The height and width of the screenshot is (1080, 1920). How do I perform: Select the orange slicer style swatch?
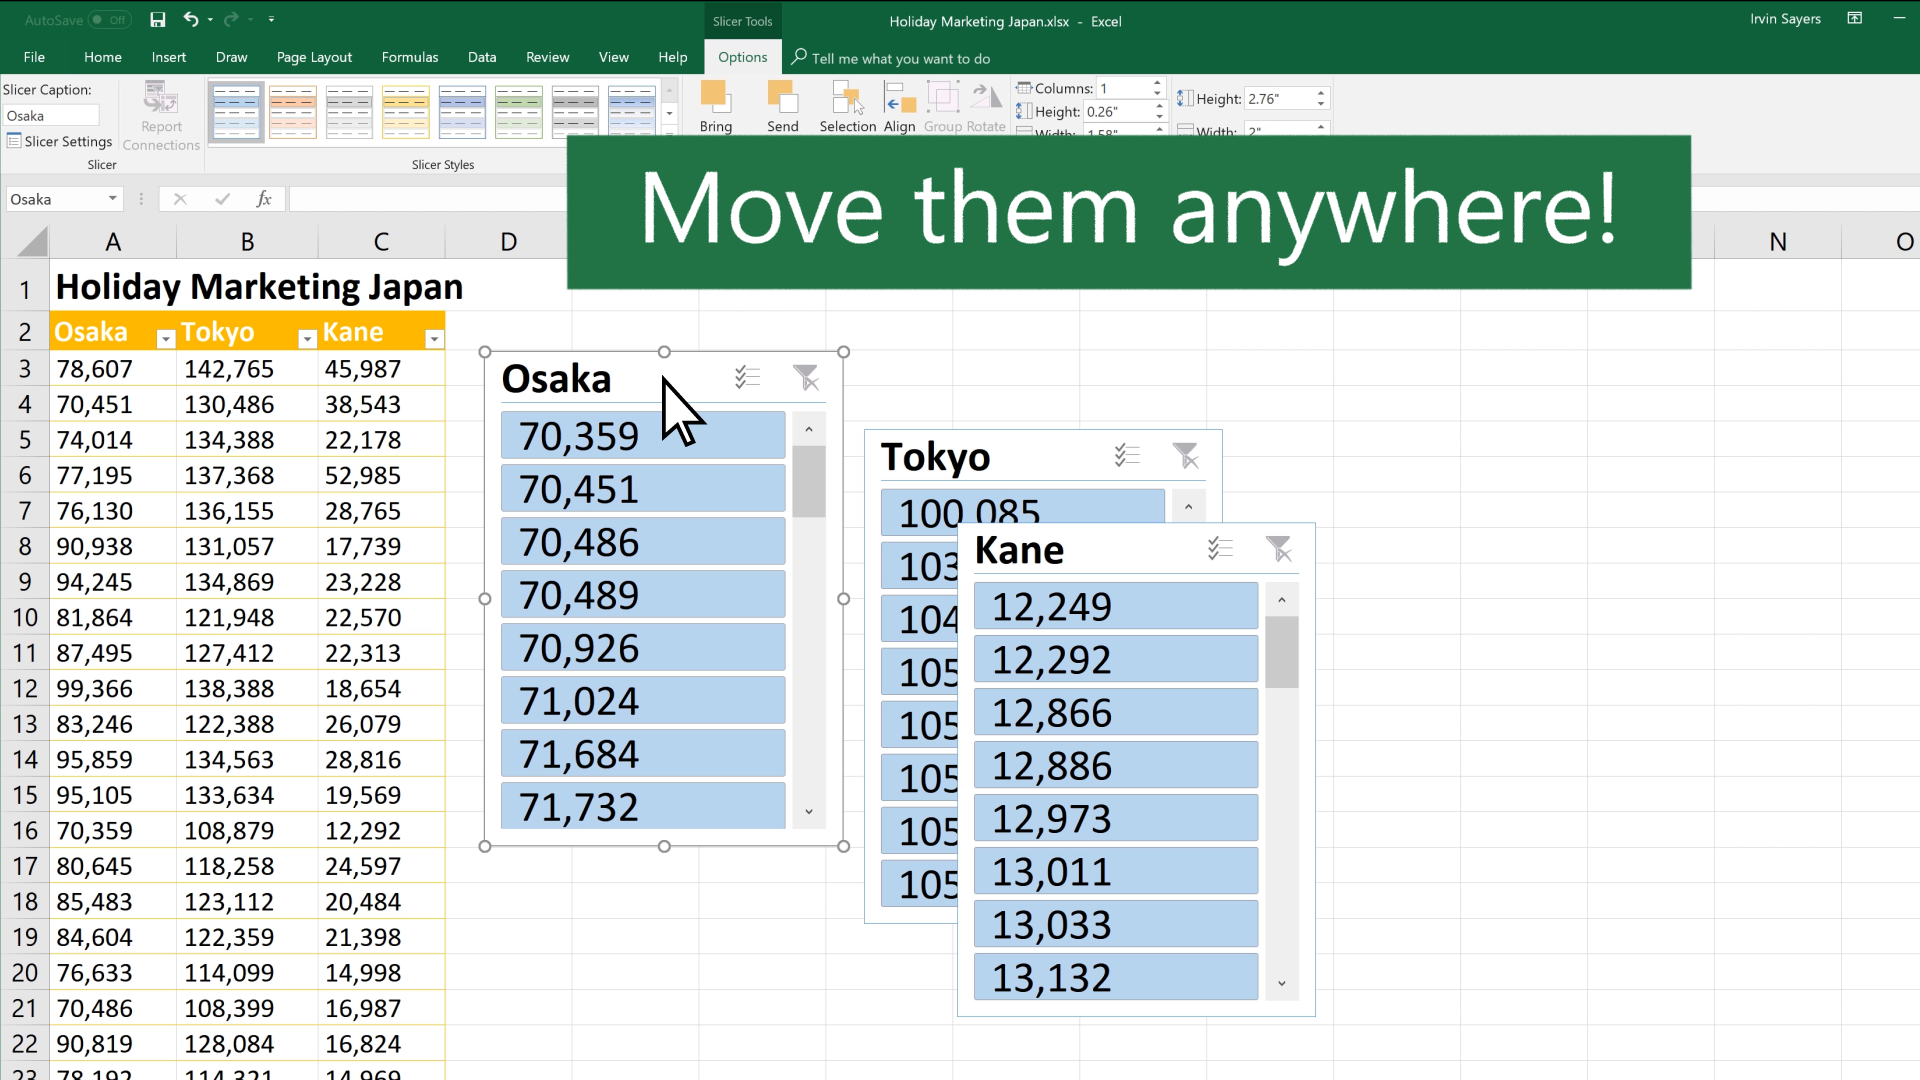point(293,111)
